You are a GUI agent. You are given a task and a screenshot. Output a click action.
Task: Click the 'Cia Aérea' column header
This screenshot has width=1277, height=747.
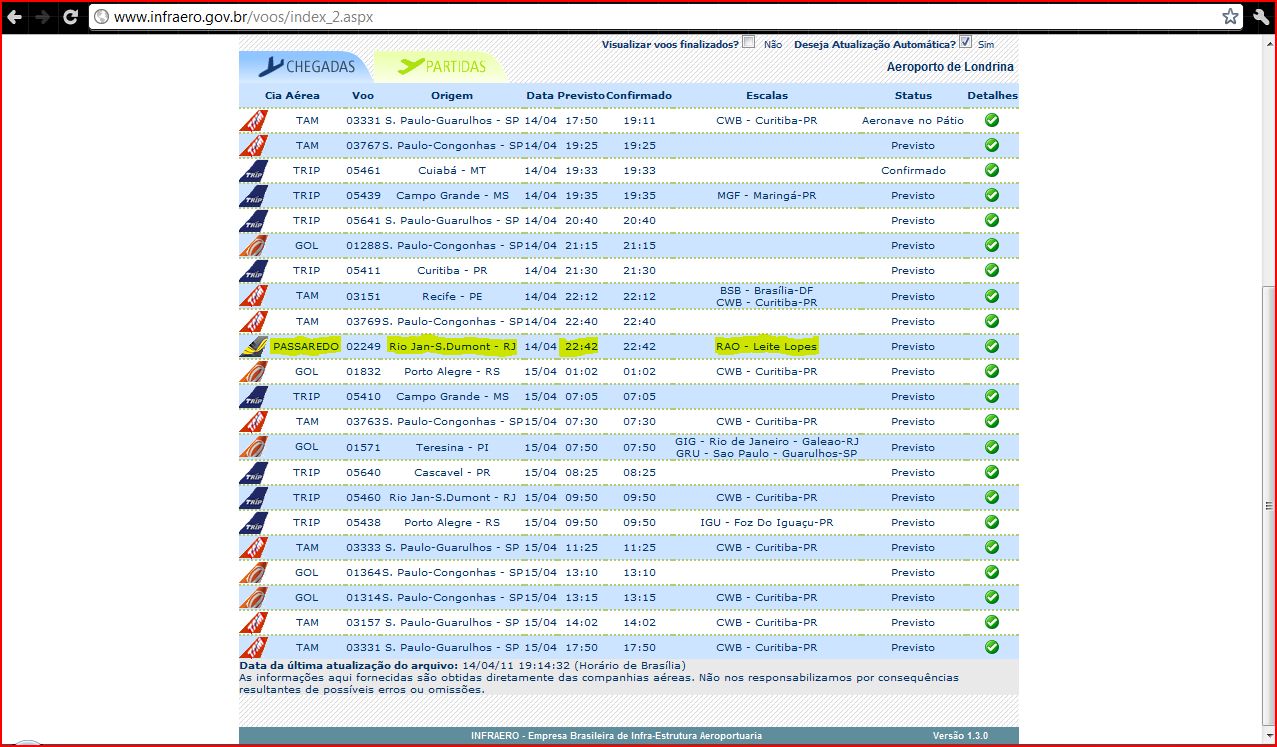[292, 96]
